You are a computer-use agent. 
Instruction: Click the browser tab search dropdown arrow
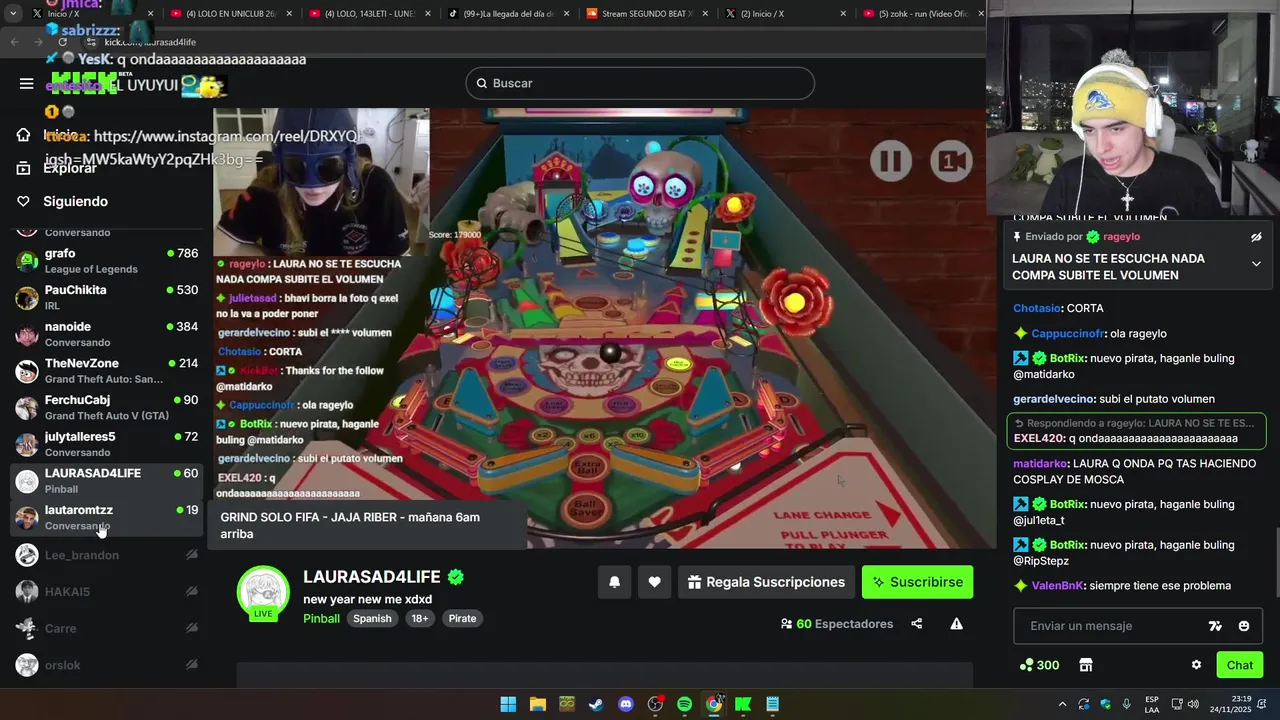pos(12,14)
